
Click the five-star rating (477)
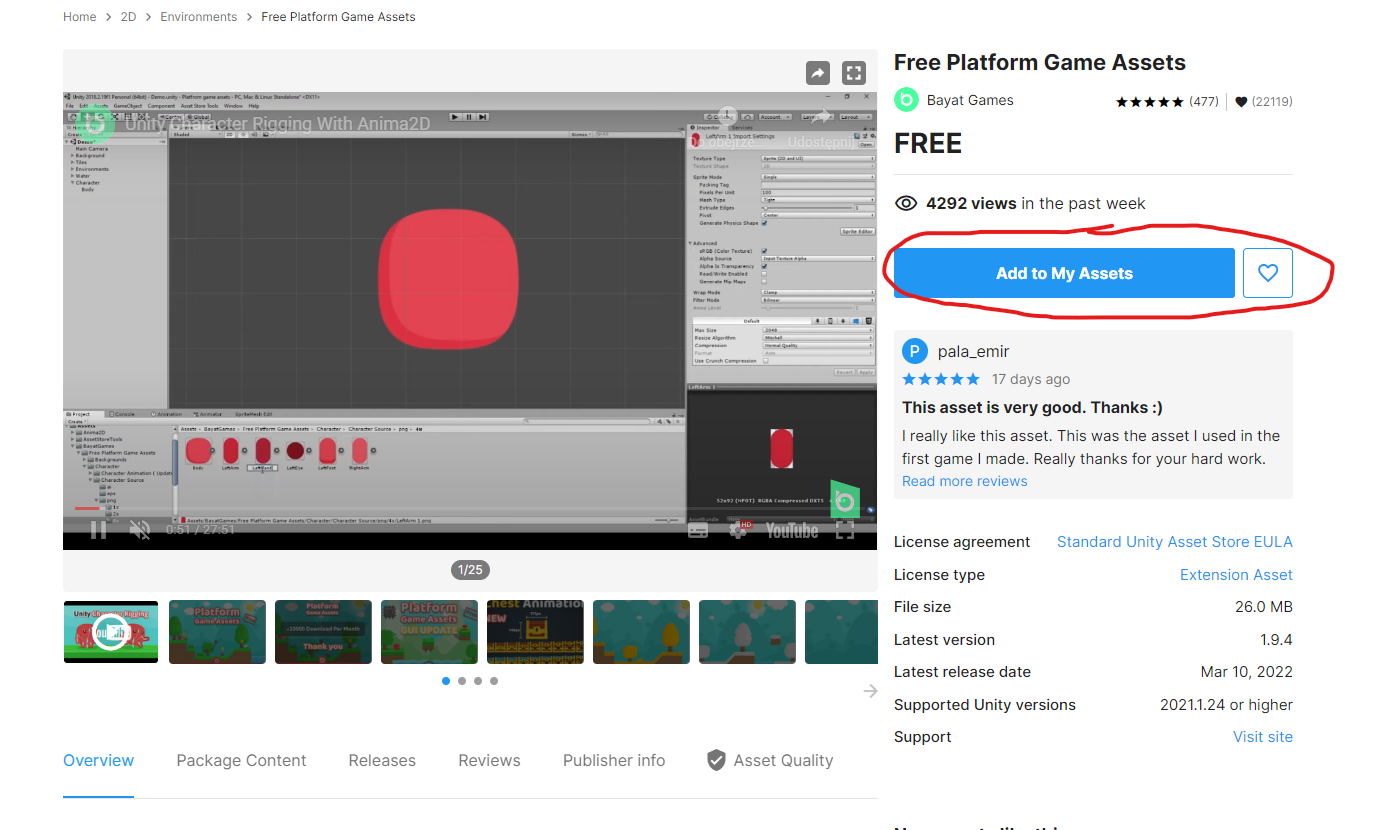coord(1167,102)
